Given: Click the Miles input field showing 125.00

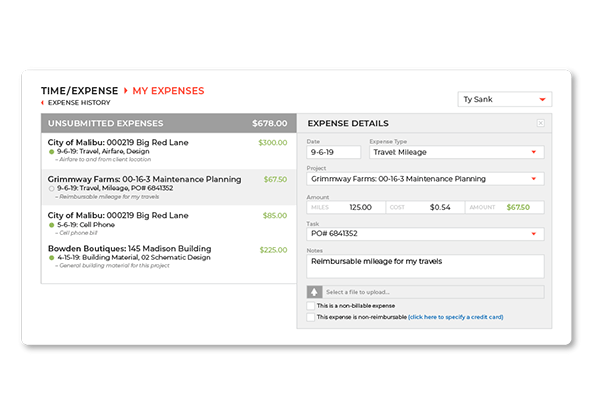Looking at the screenshot, I should (x=346, y=207).
